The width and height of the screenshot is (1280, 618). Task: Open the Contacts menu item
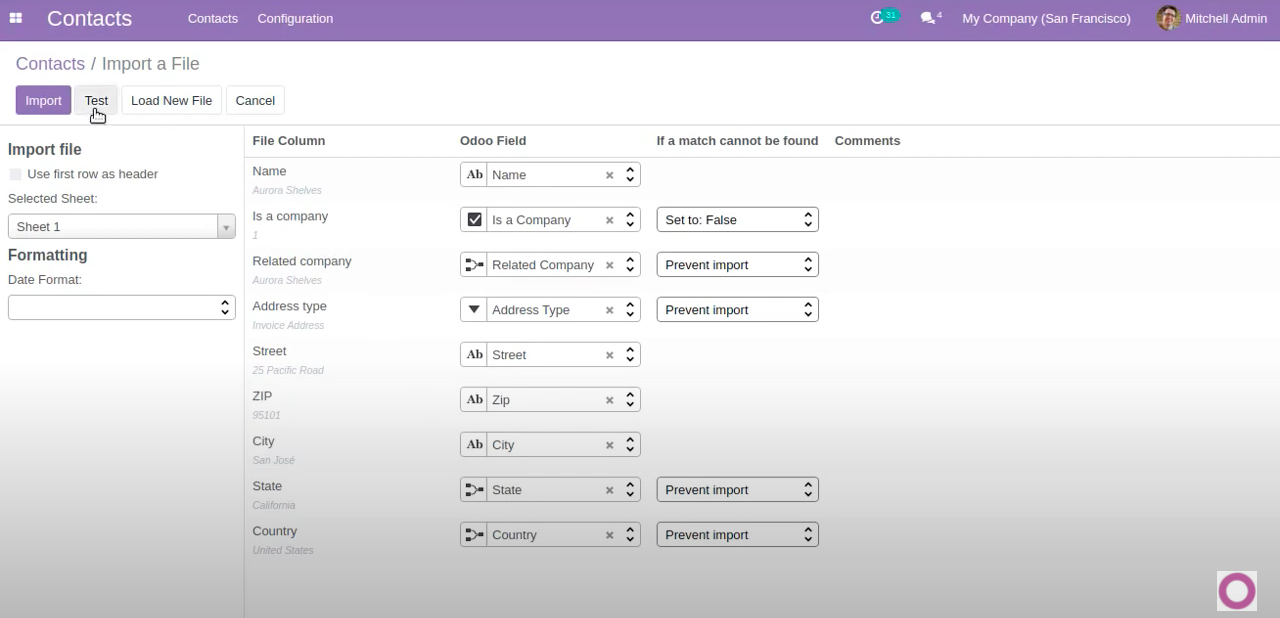(212, 18)
